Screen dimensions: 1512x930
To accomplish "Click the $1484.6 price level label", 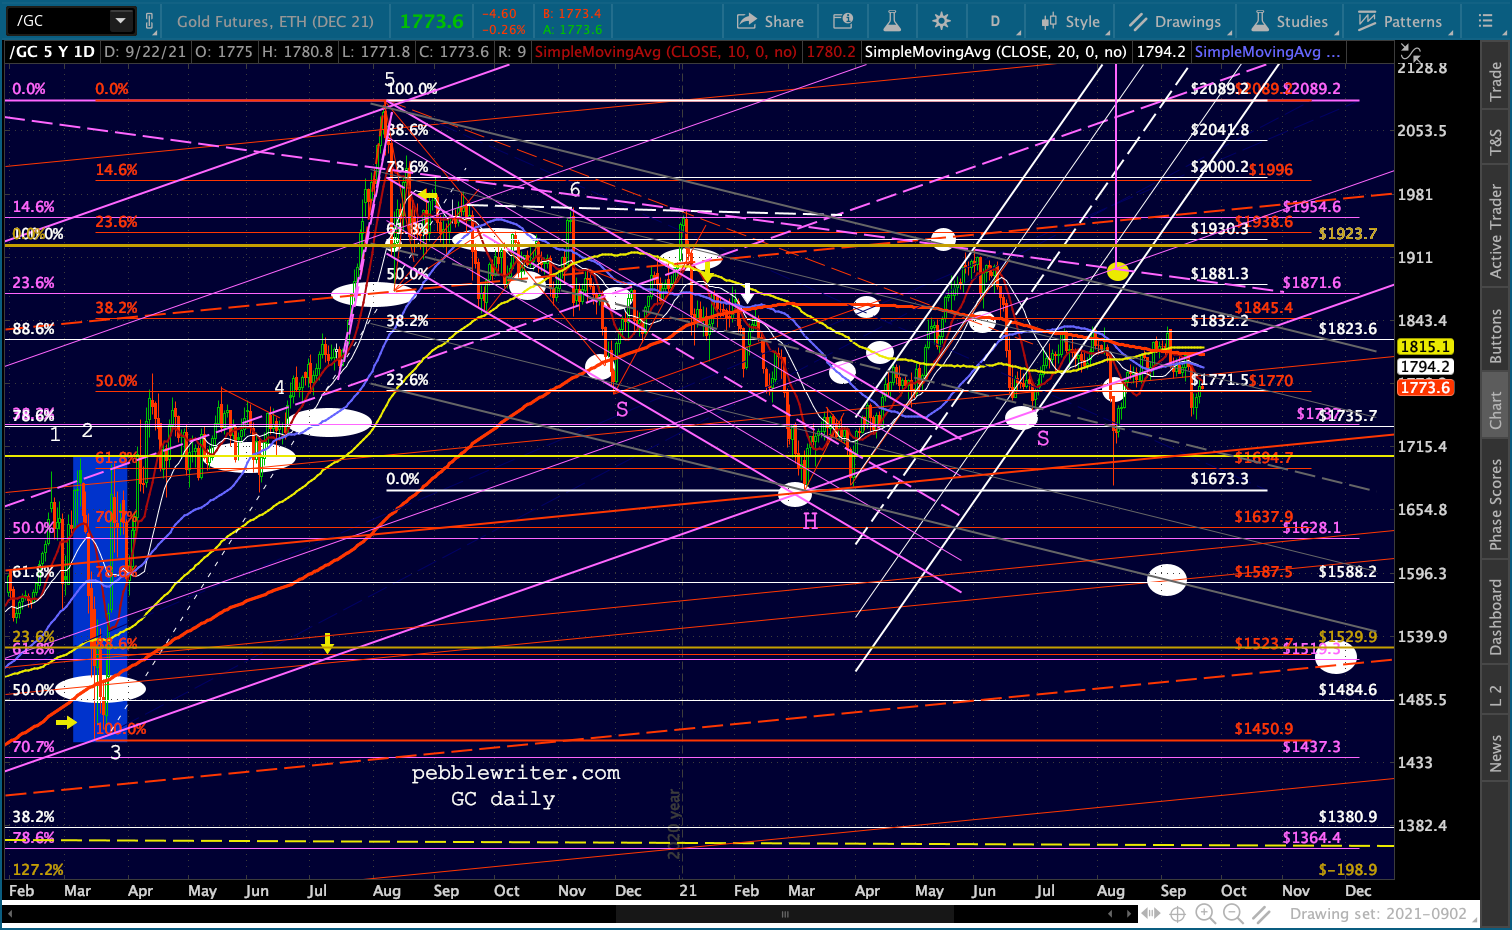I will [1348, 690].
